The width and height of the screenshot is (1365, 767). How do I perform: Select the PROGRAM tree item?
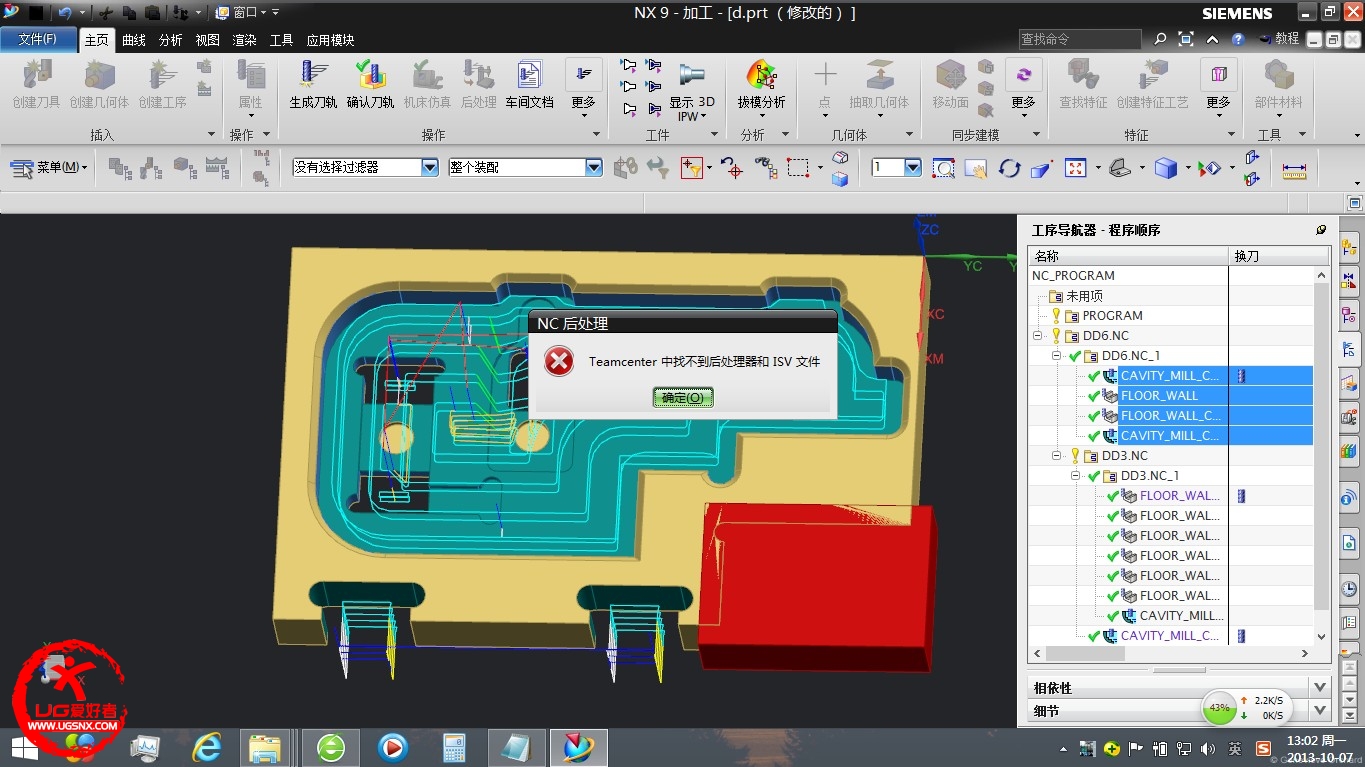coord(1112,315)
